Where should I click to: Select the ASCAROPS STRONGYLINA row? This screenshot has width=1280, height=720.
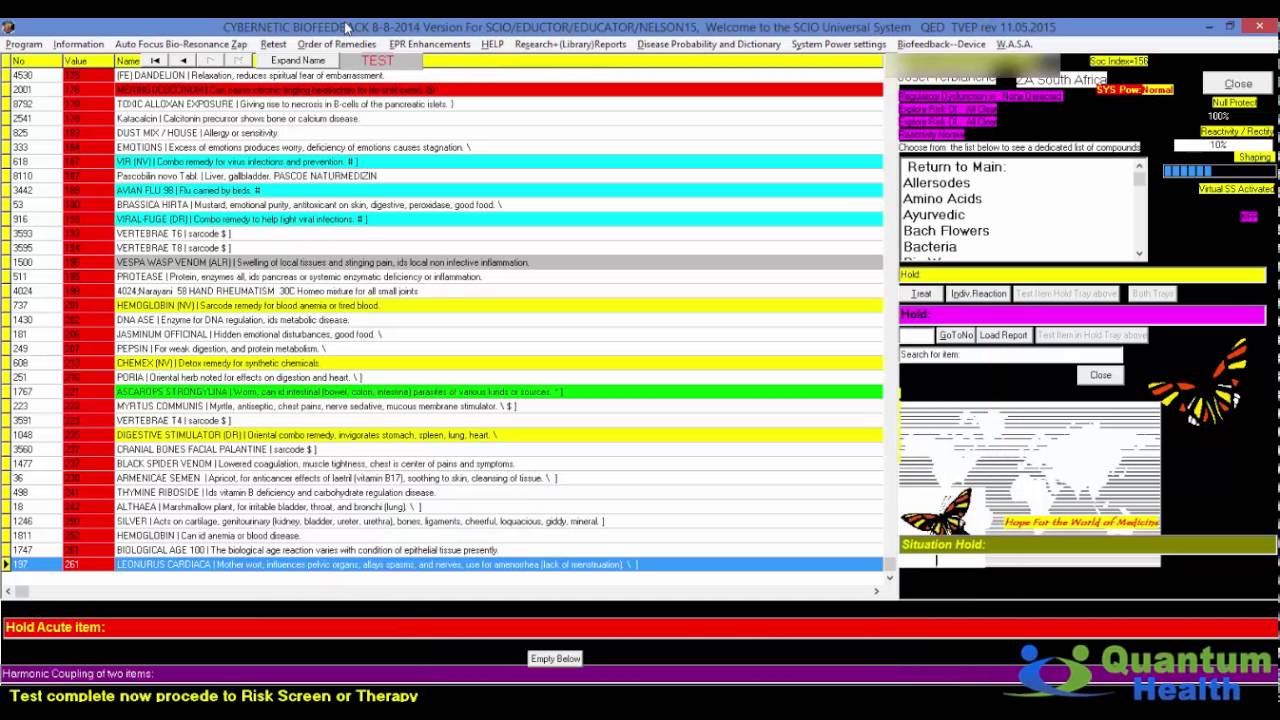coord(442,392)
